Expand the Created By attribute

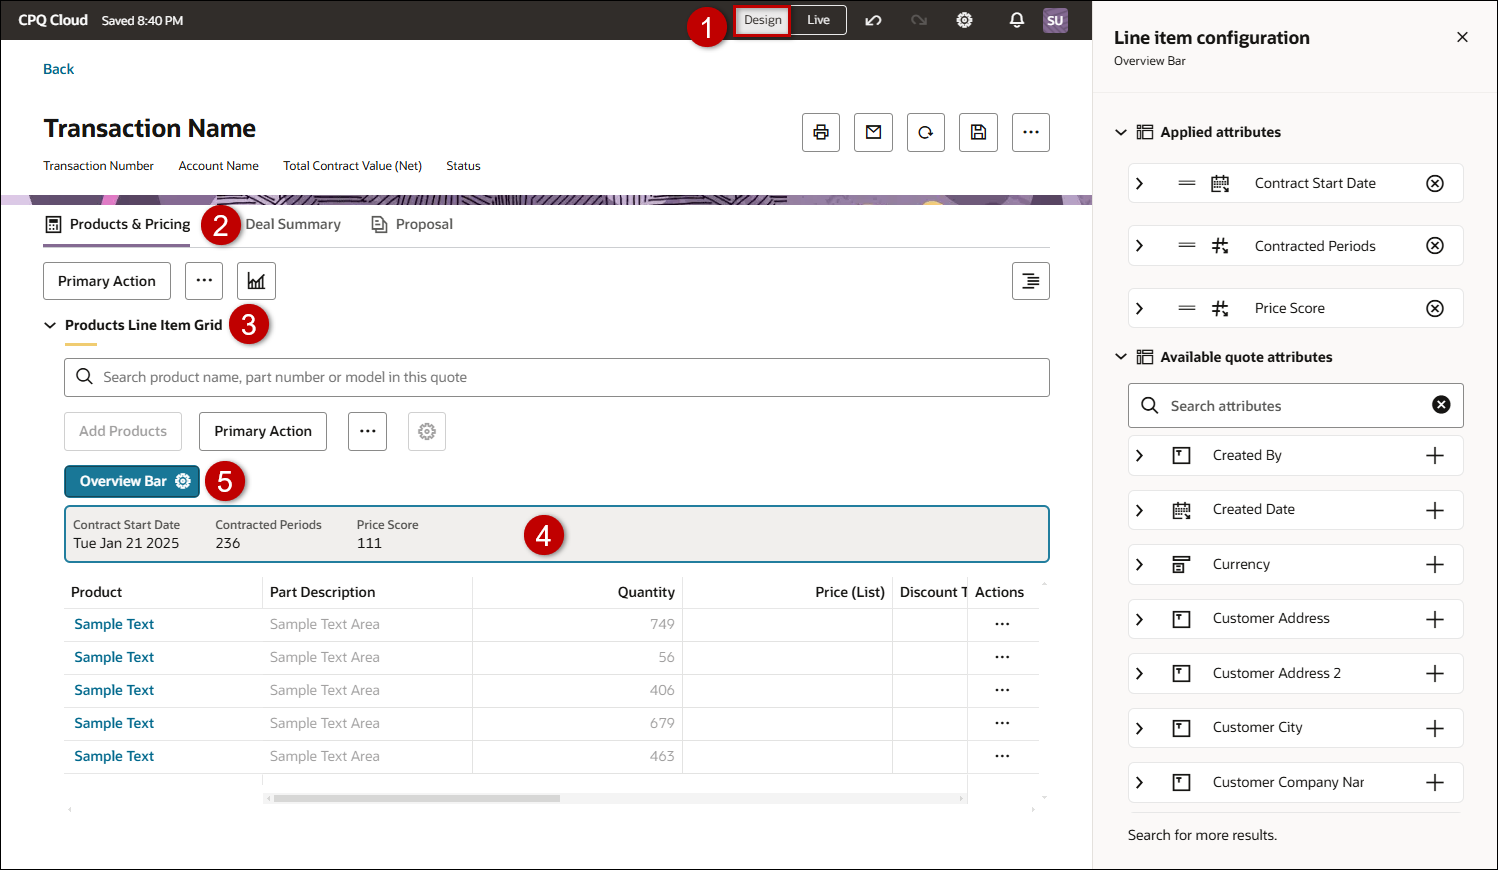click(1139, 455)
